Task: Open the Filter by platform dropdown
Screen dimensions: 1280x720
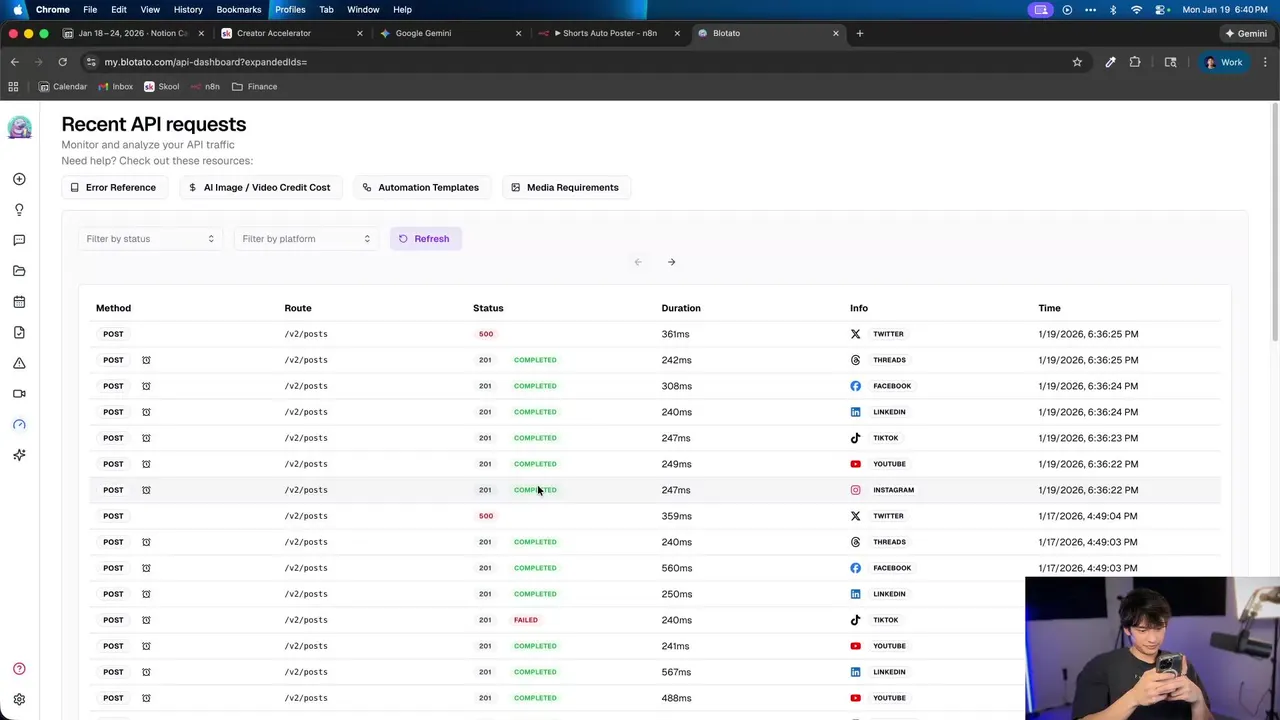Action: tap(306, 239)
